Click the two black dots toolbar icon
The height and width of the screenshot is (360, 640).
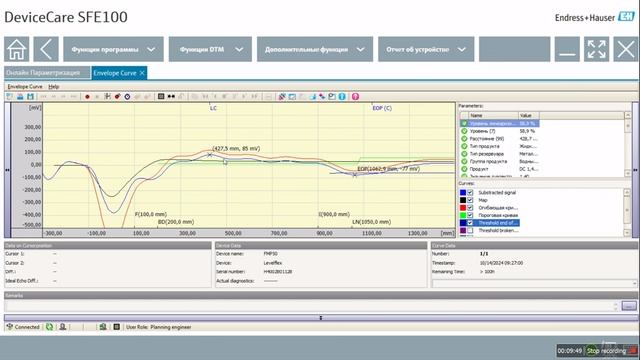point(171,96)
